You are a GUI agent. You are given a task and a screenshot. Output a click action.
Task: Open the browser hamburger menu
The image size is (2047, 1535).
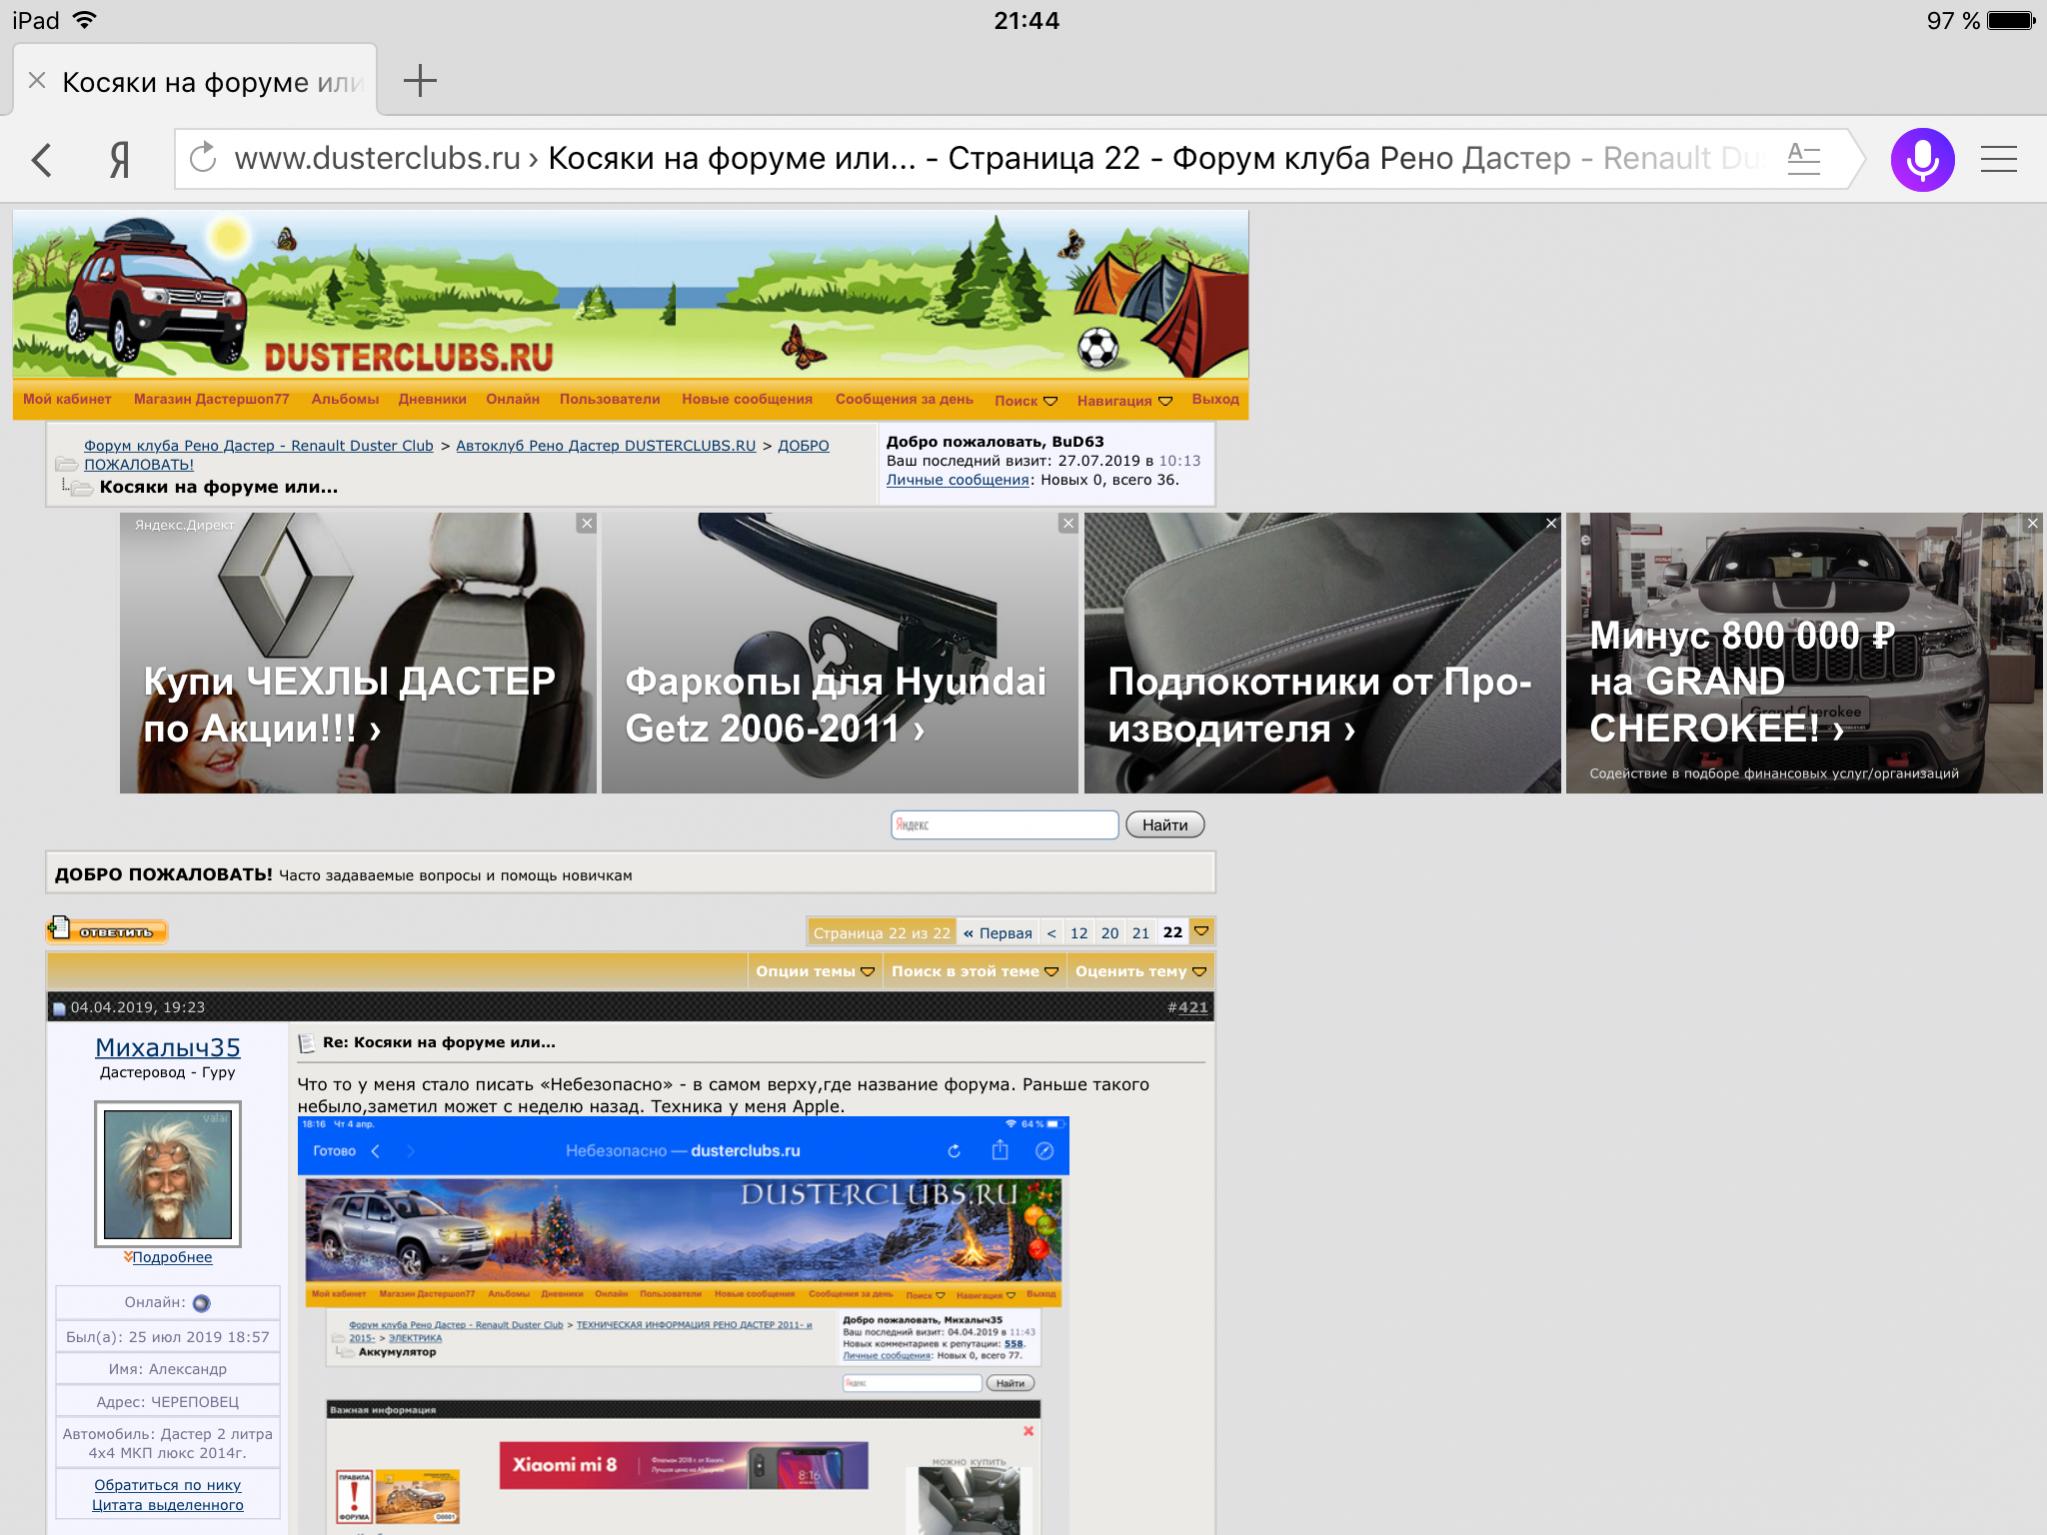tap(1999, 159)
